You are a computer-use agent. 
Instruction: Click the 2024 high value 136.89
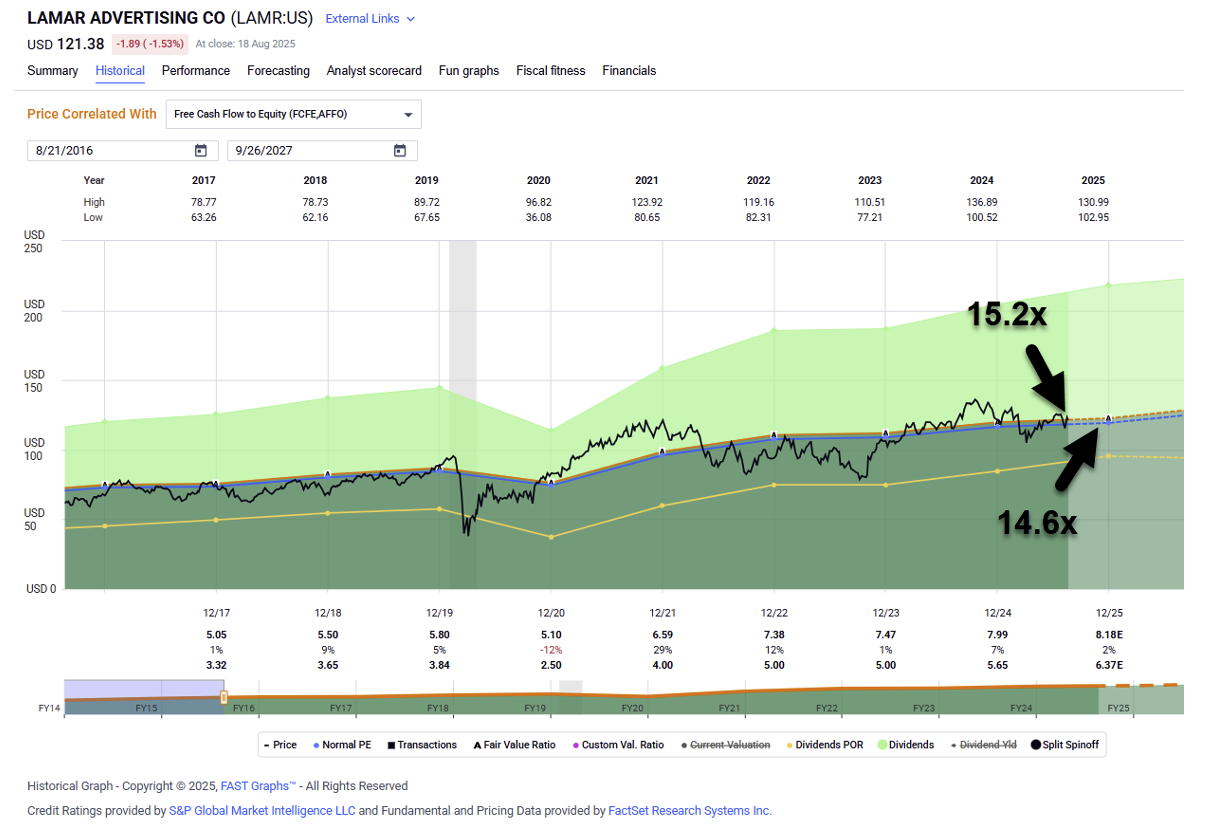point(982,202)
